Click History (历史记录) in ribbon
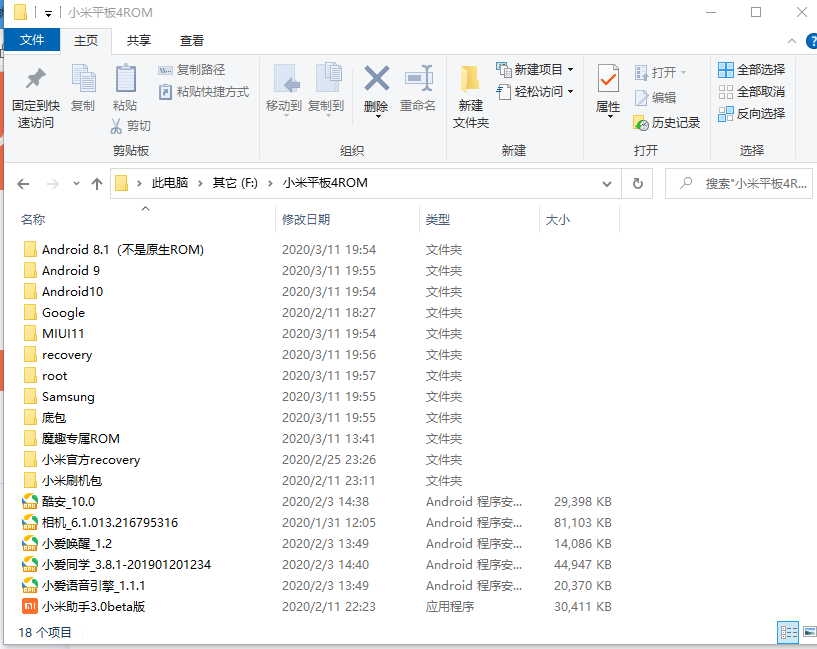Viewport: 817px width, 649px height. click(667, 123)
